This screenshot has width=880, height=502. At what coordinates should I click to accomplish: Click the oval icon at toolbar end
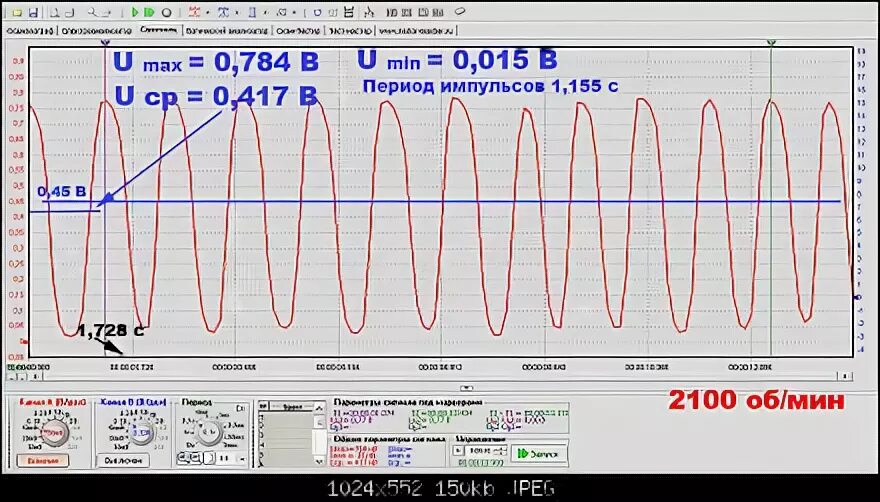(x=460, y=11)
